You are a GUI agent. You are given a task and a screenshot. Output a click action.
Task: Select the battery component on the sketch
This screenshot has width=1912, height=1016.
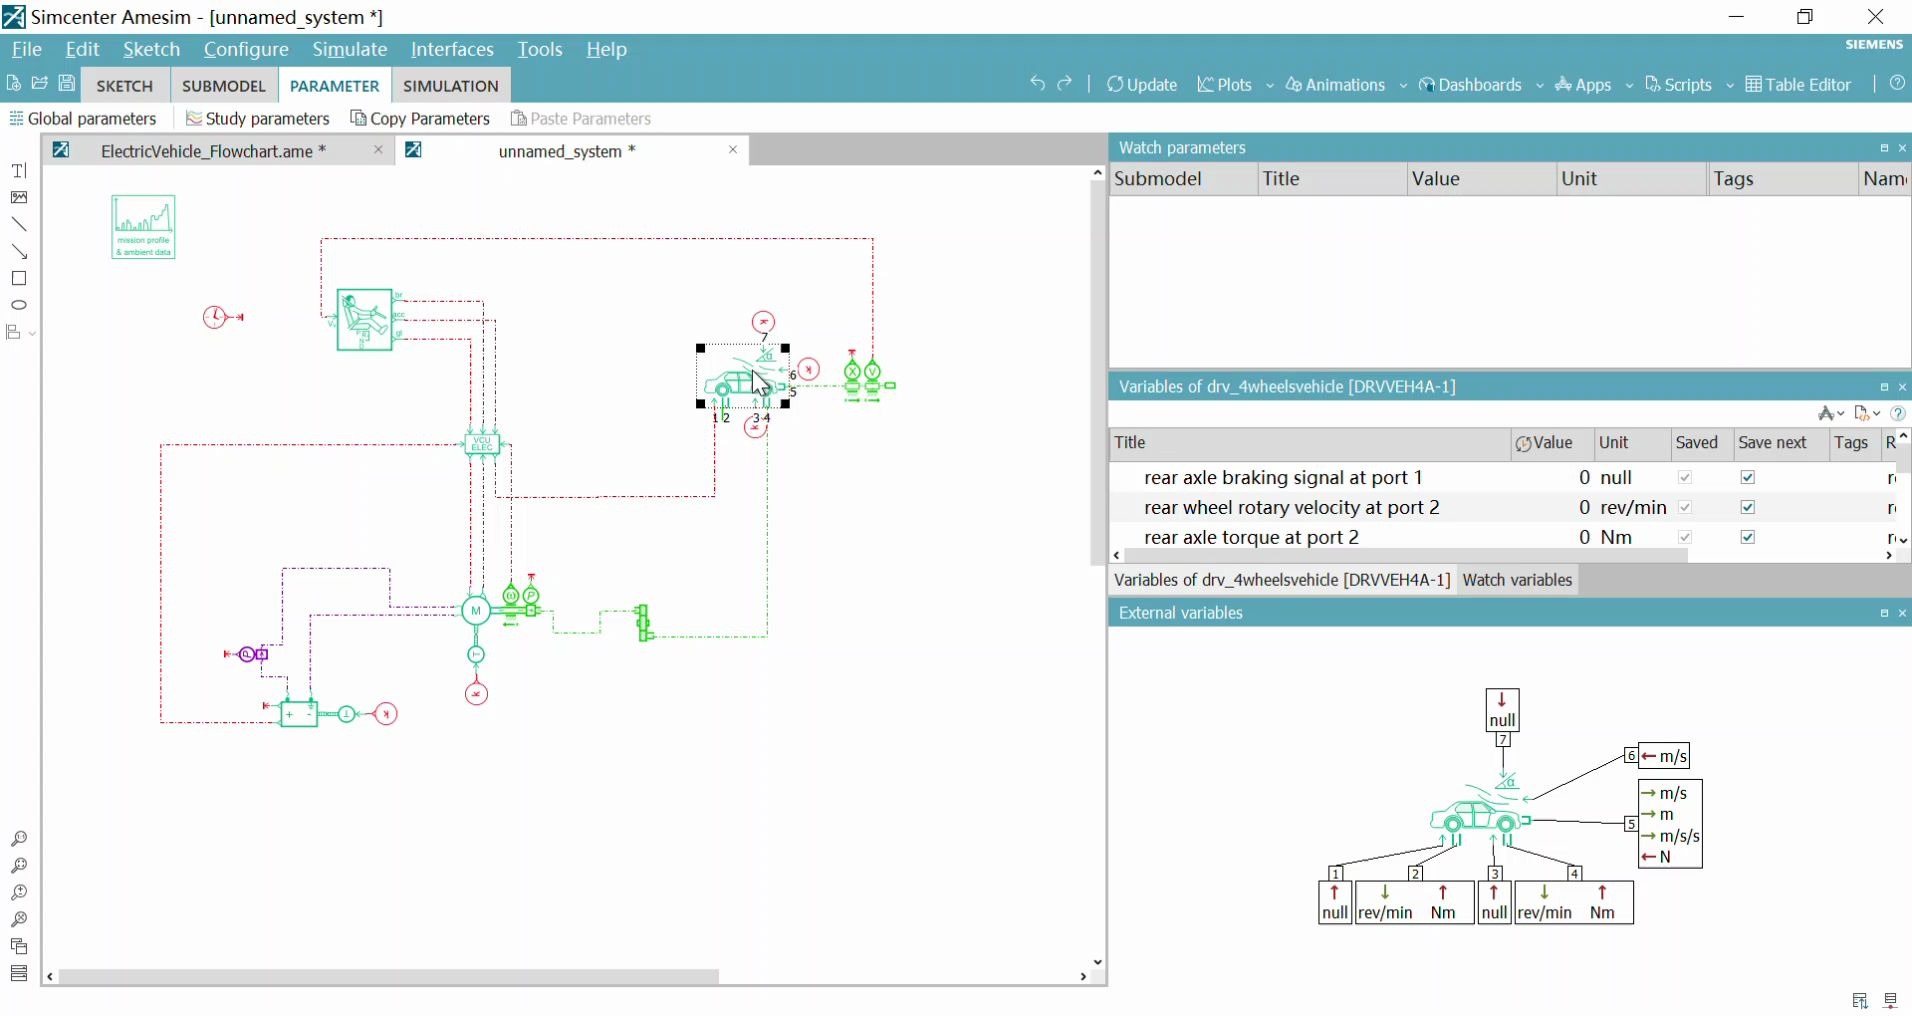299,713
